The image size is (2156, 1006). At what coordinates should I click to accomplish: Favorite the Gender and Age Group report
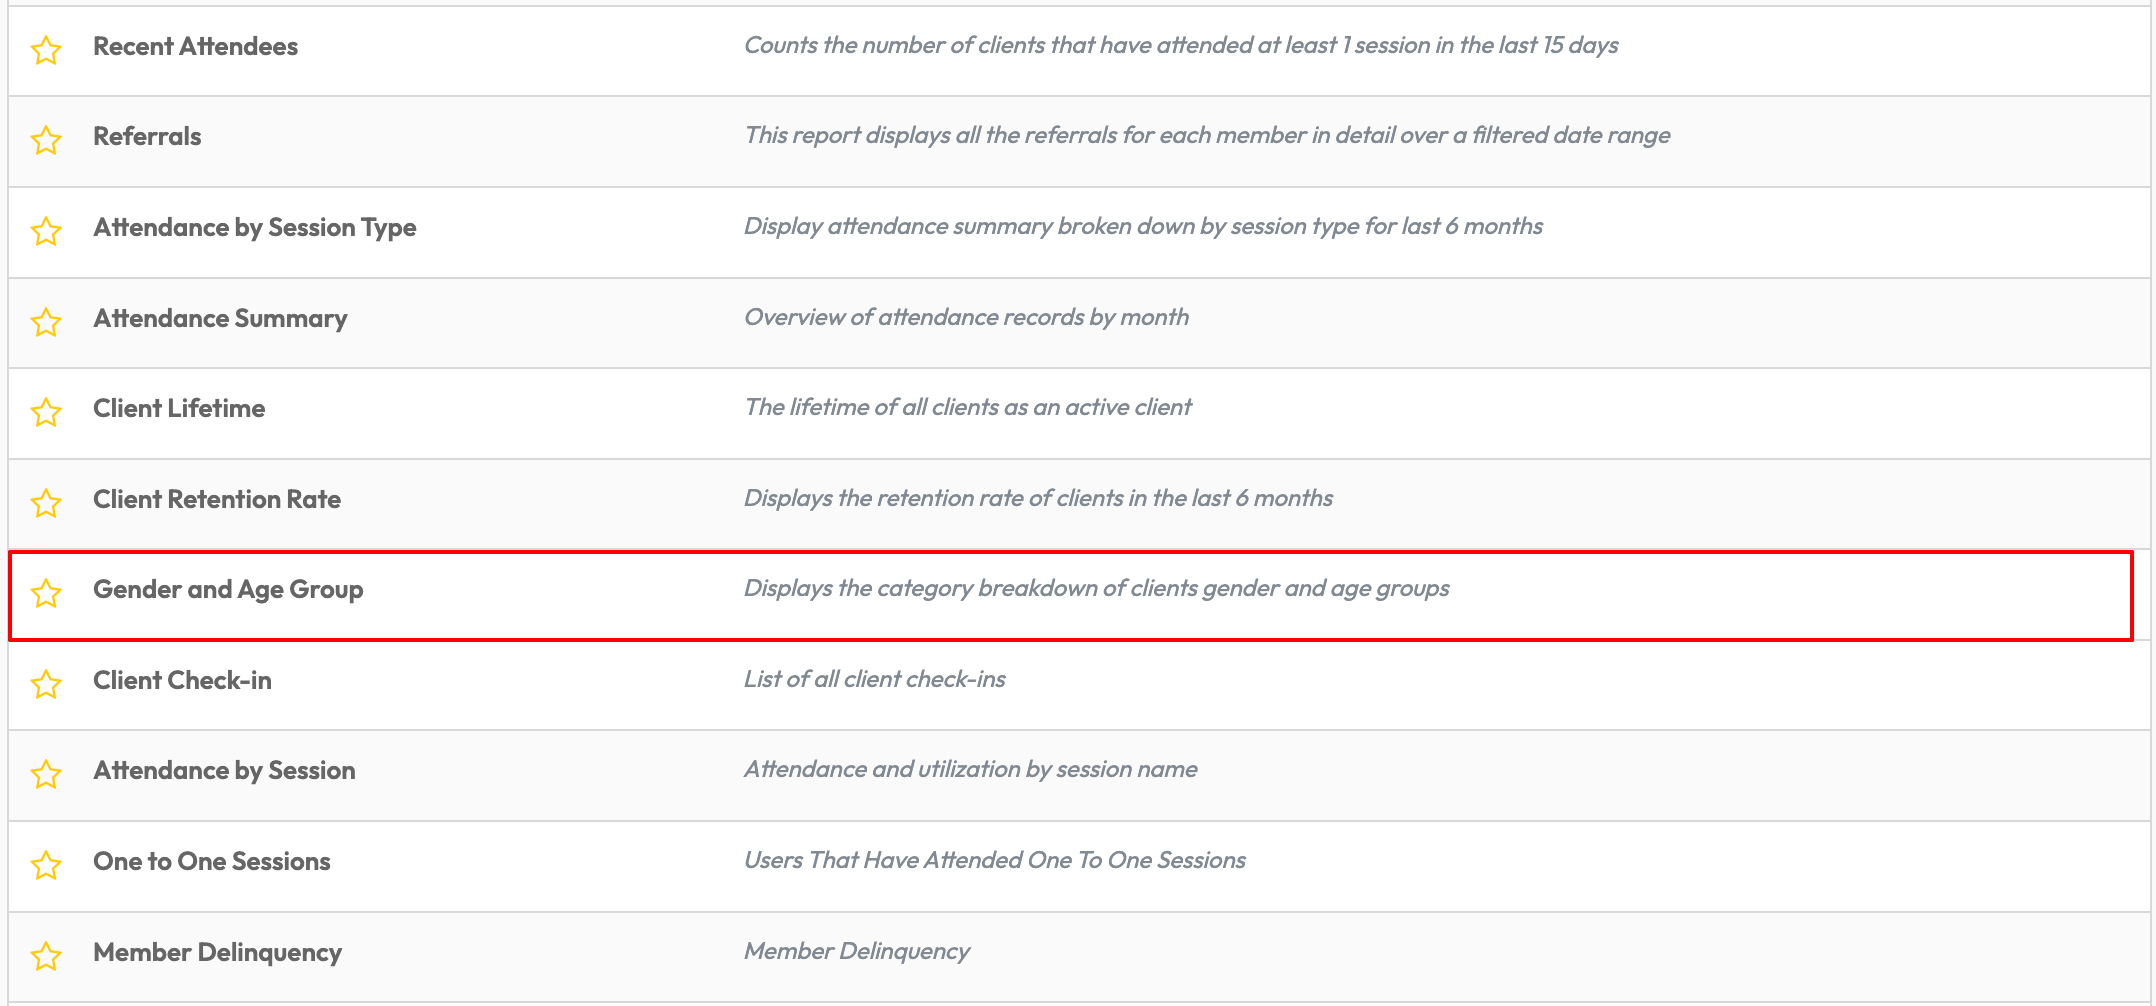tap(46, 592)
